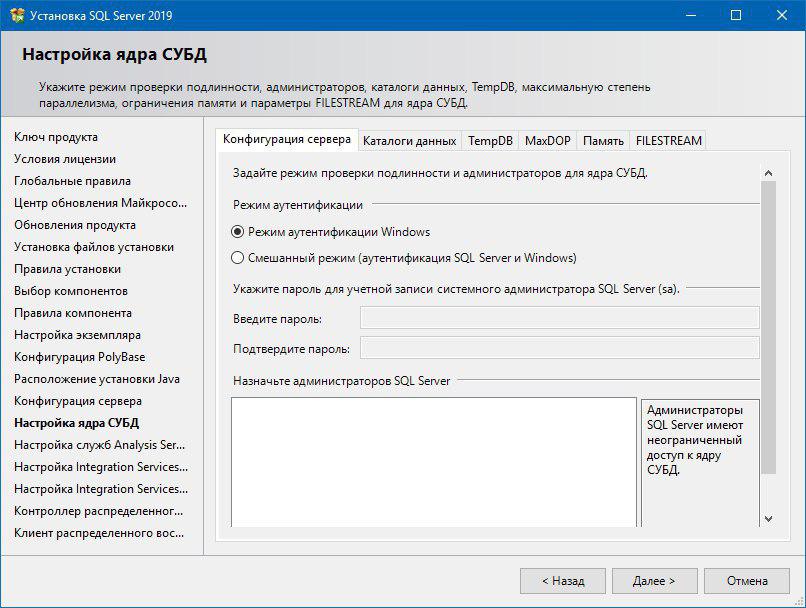Image resolution: width=806 pixels, height=608 pixels.
Task: Select the Конфигурация сервера tab
Action: point(286,140)
